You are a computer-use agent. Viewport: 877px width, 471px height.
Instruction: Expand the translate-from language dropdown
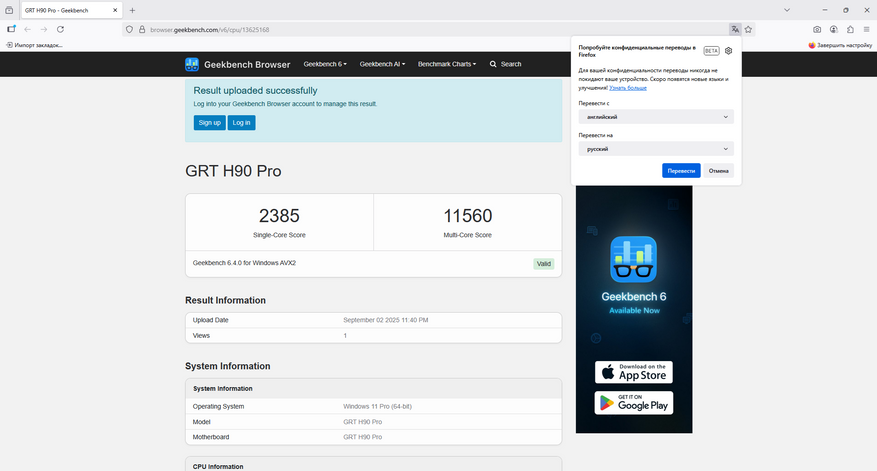click(656, 117)
